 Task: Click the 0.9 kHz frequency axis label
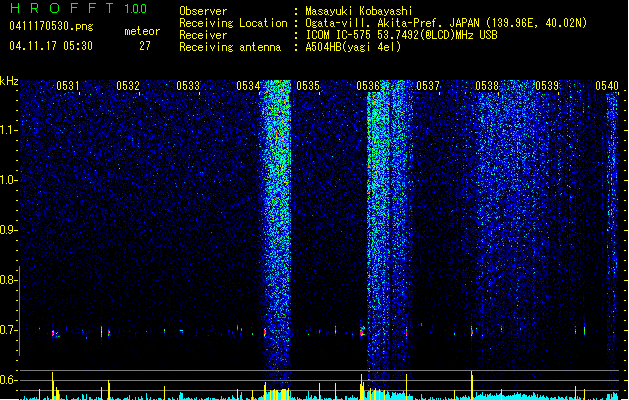tap(8, 230)
